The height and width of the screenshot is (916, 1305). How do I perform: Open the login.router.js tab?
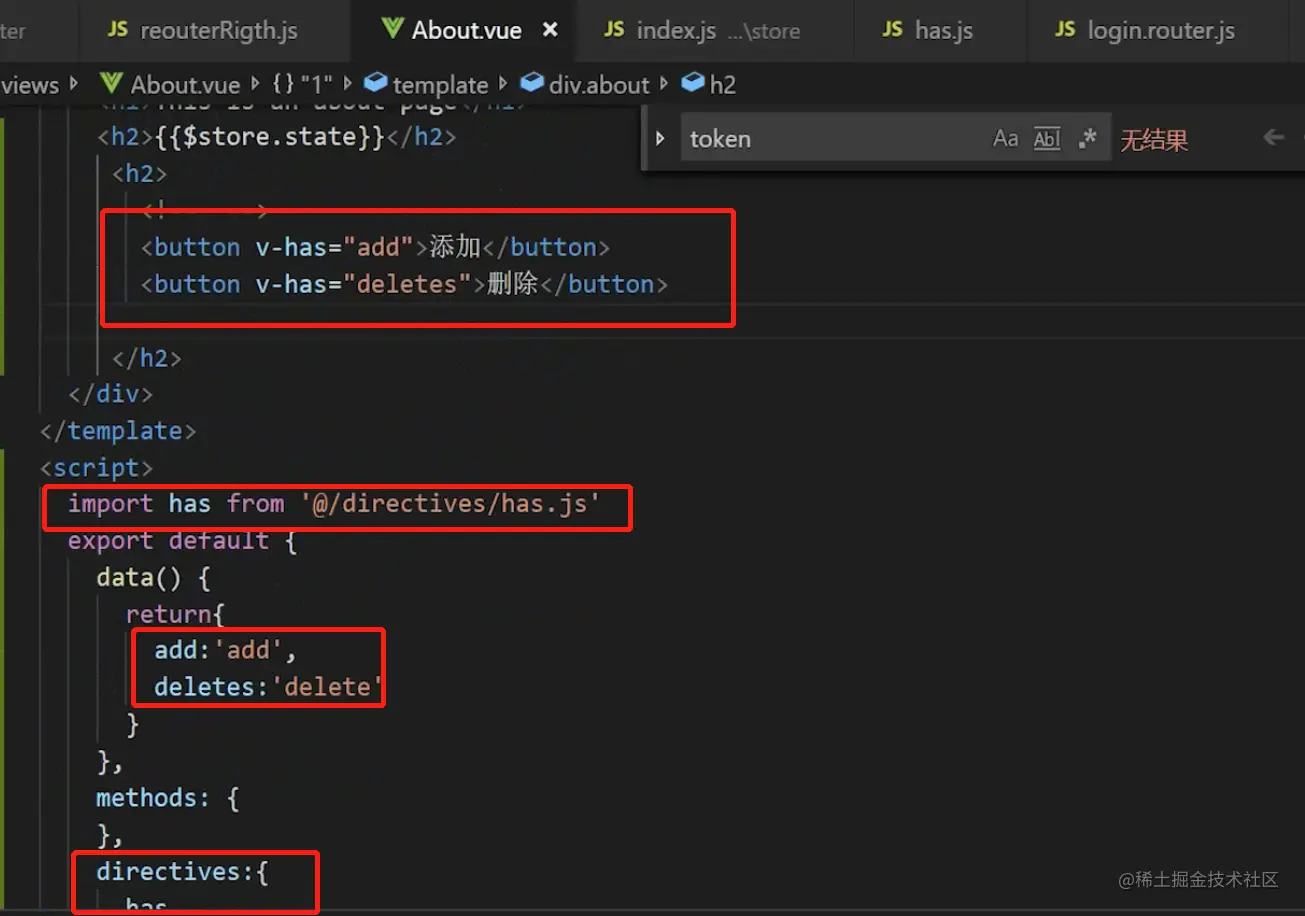point(1146,30)
